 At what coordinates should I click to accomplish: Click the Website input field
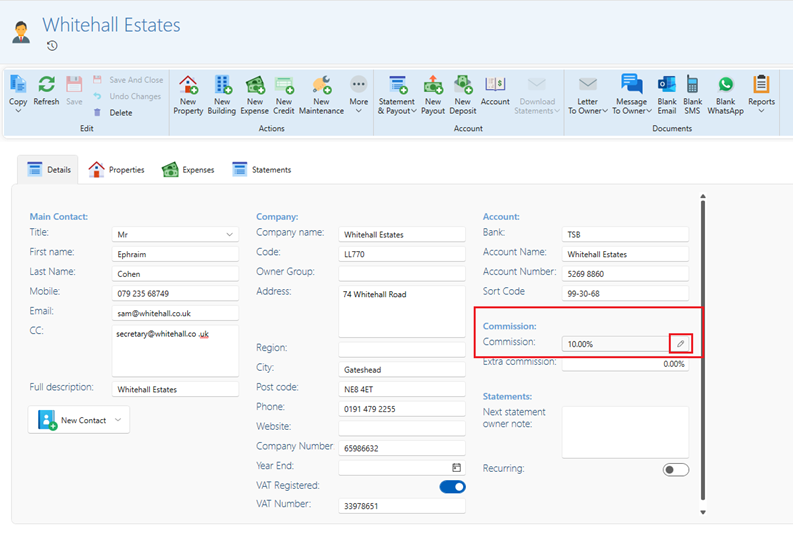click(x=402, y=428)
